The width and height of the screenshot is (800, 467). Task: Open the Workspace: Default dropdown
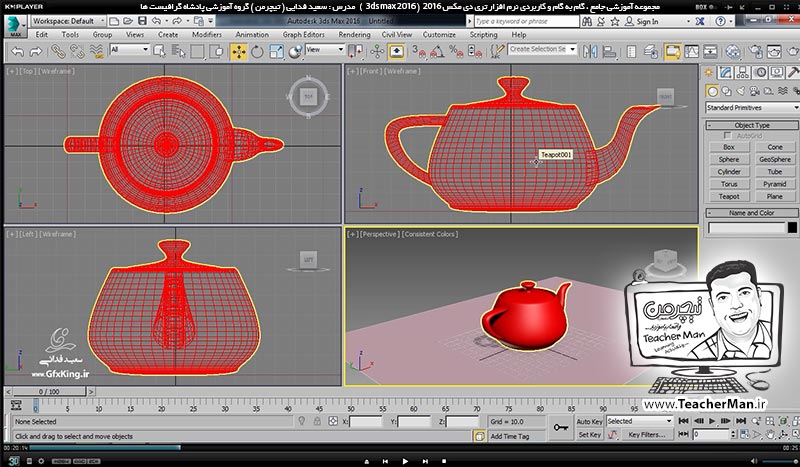(x=68, y=21)
